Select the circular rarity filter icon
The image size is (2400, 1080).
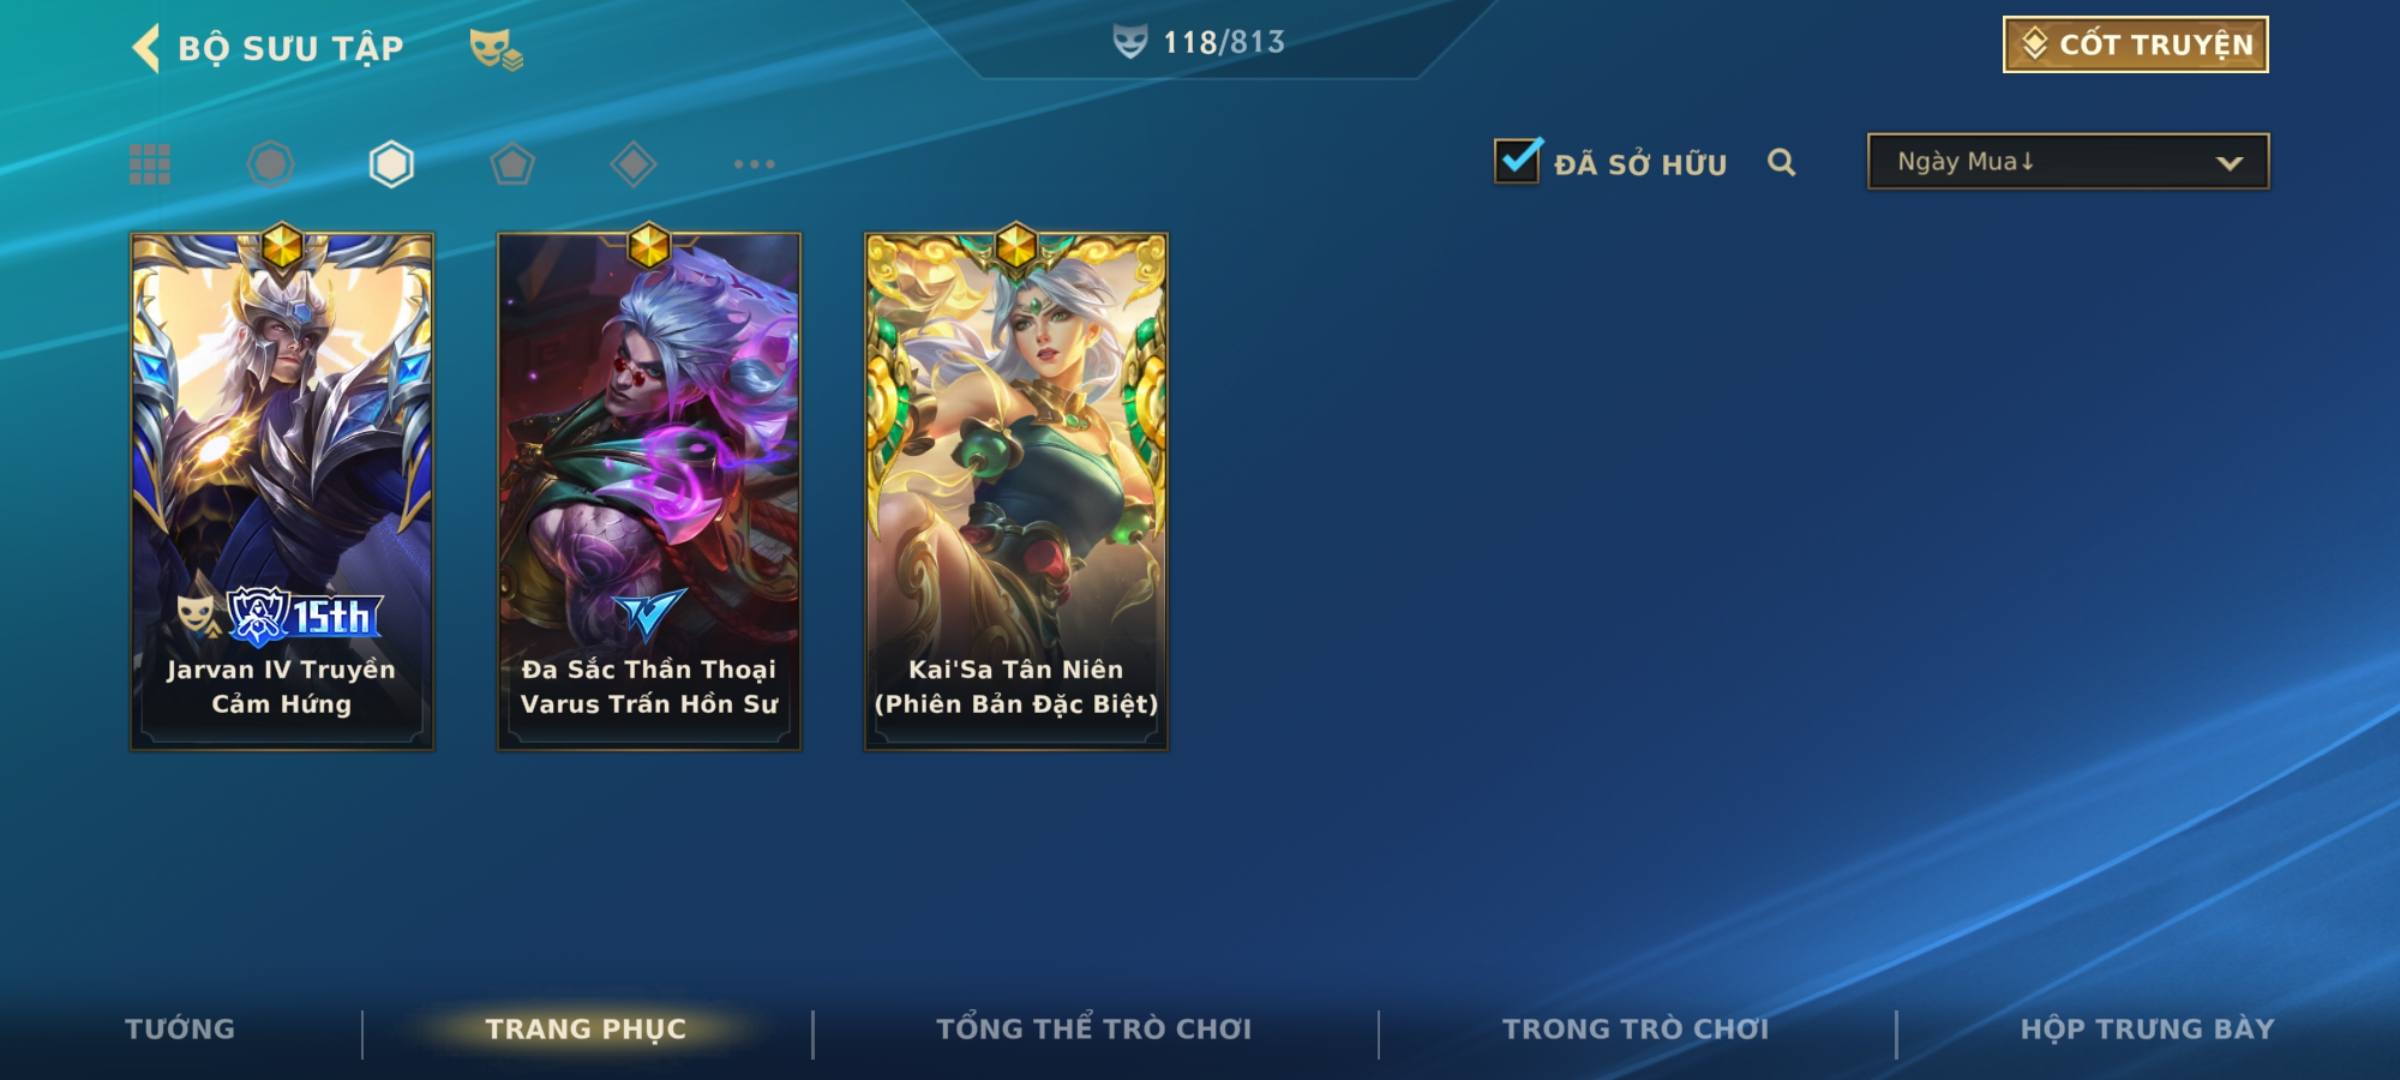(270, 164)
